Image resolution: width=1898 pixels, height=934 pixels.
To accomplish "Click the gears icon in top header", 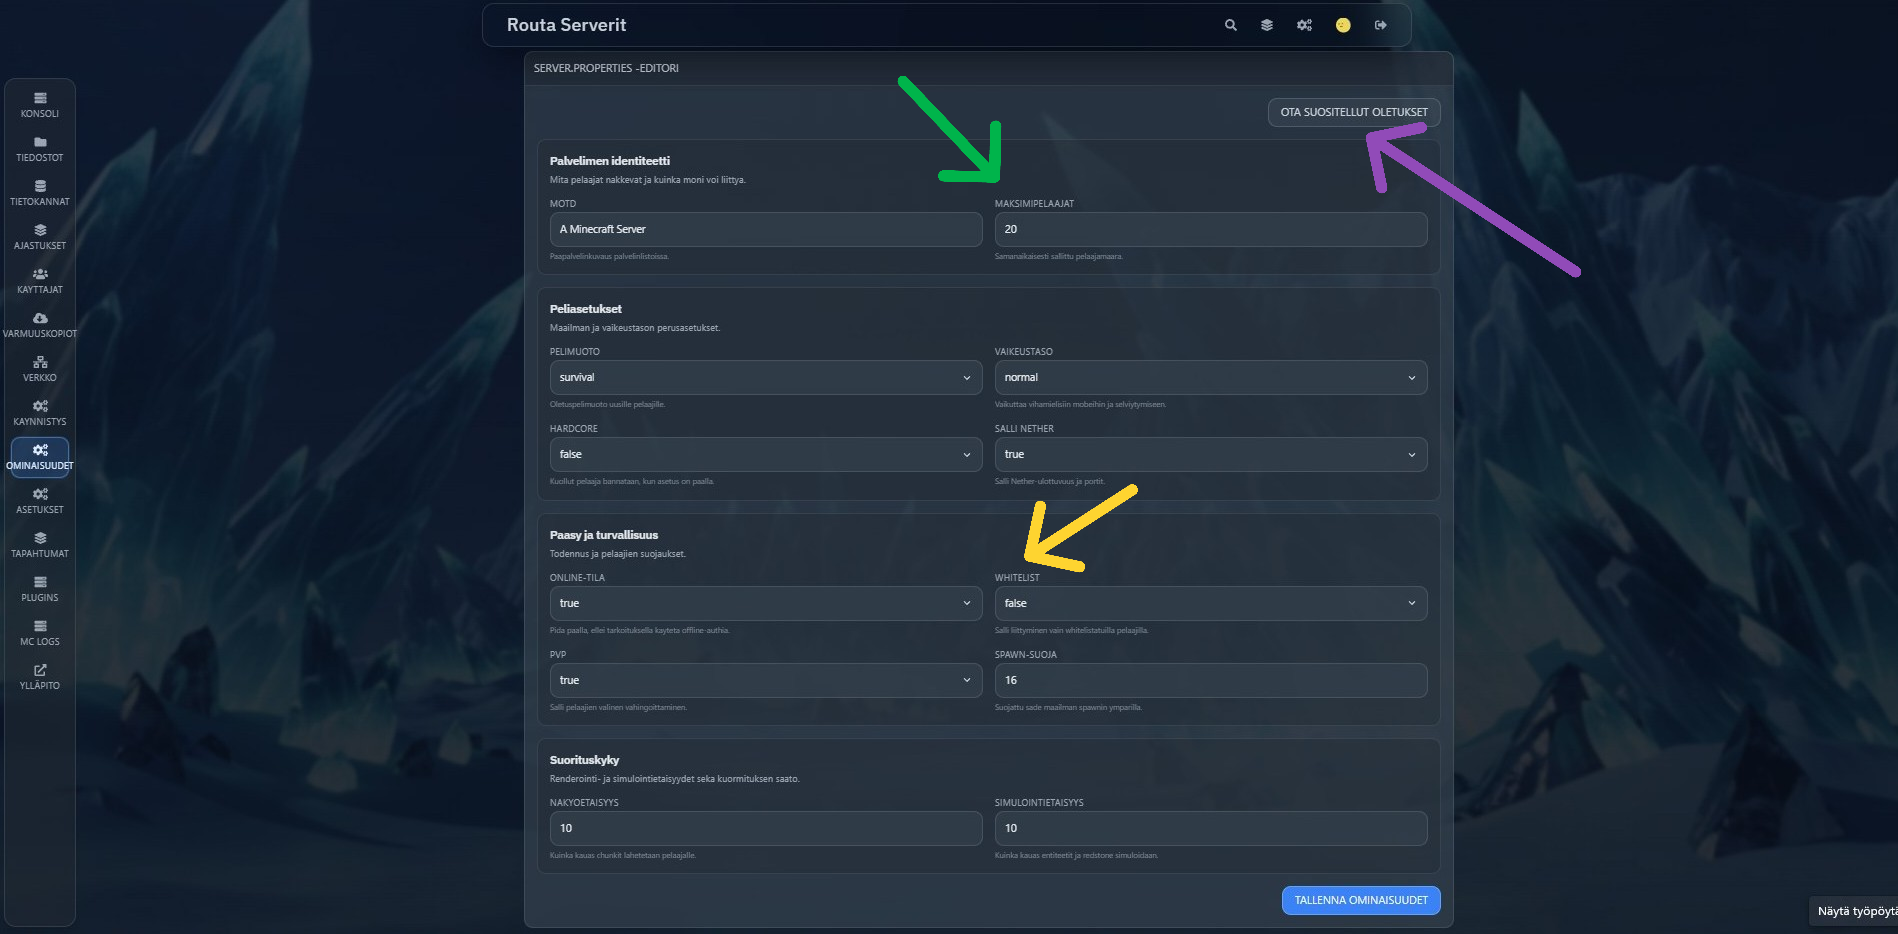I will 1304,25.
